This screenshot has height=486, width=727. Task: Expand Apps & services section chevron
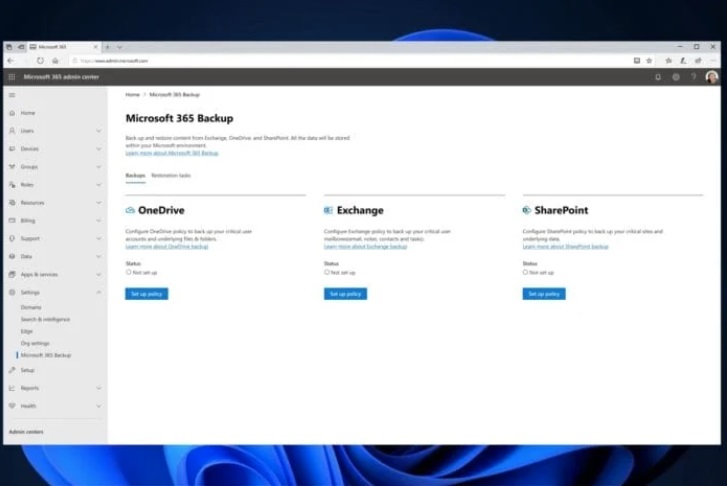(99, 275)
